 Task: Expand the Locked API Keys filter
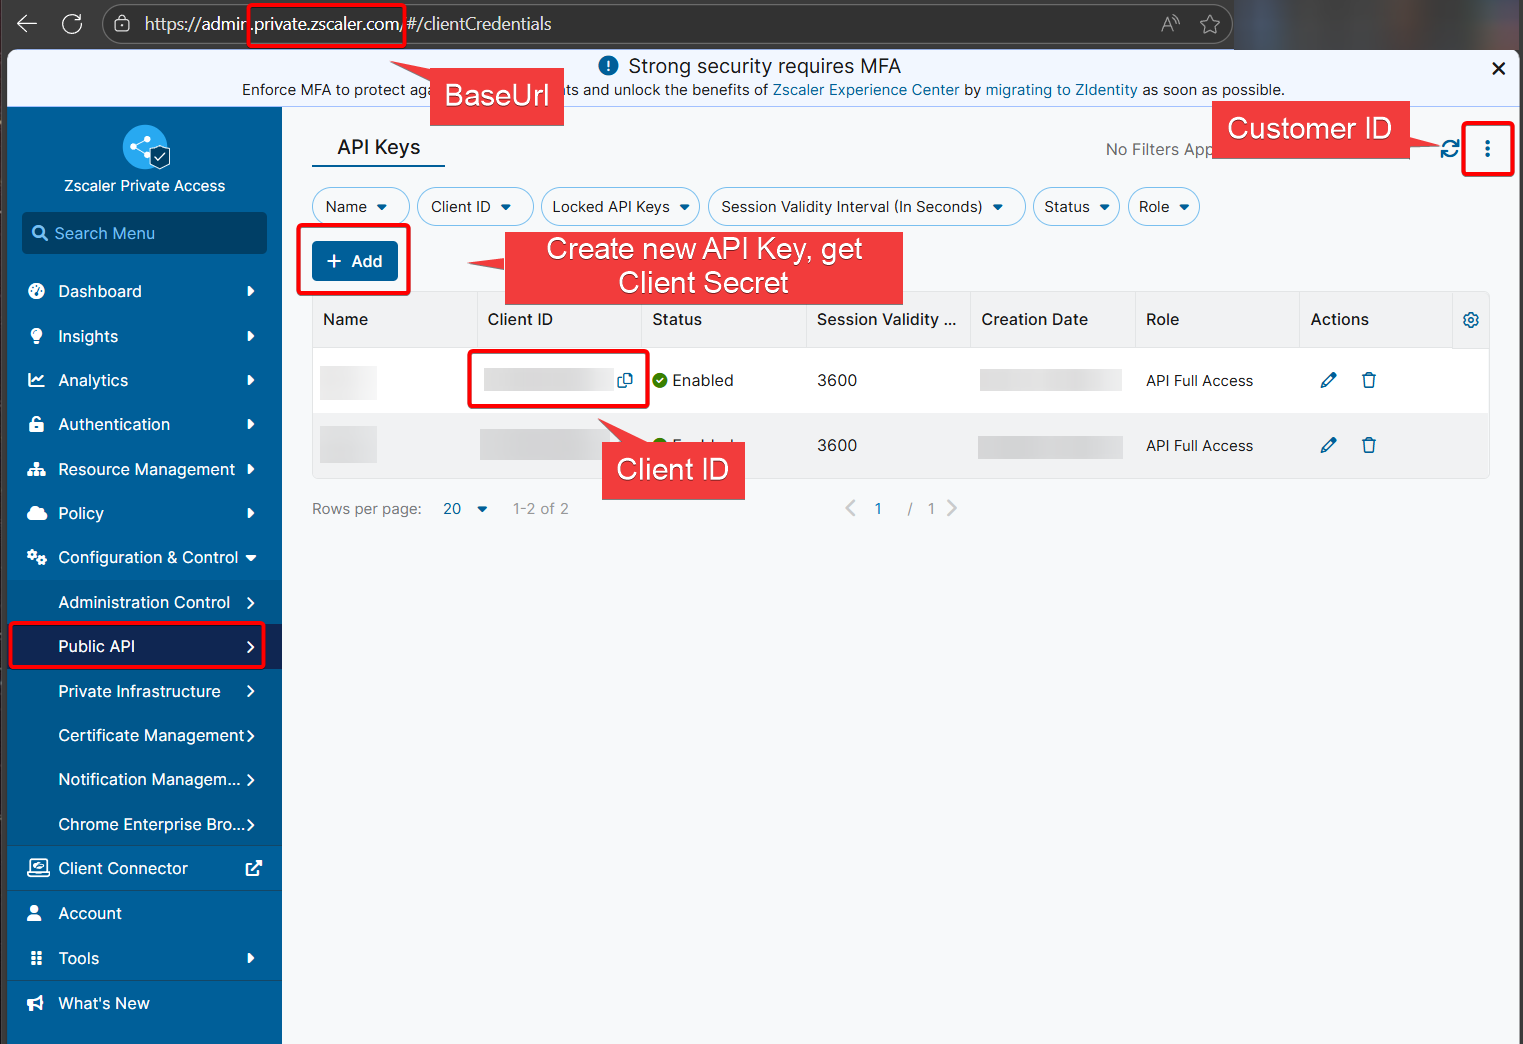pyautogui.click(x=620, y=207)
